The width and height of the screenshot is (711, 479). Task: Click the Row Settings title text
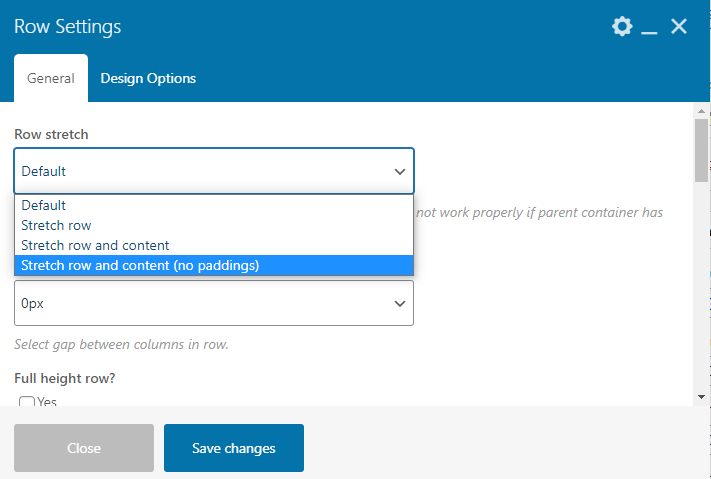point(67,27)
